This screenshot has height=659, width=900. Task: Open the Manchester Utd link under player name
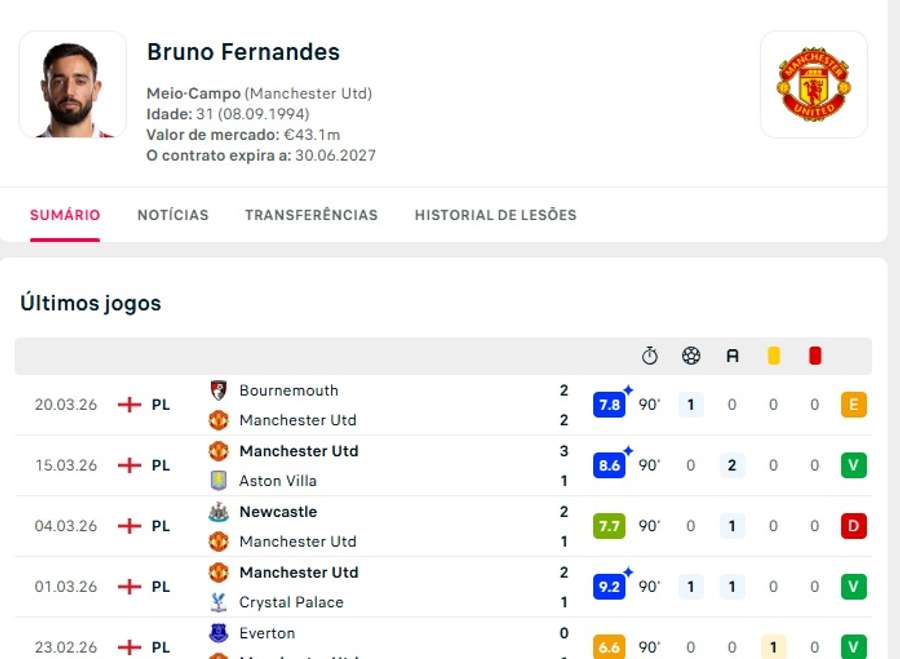310,93
